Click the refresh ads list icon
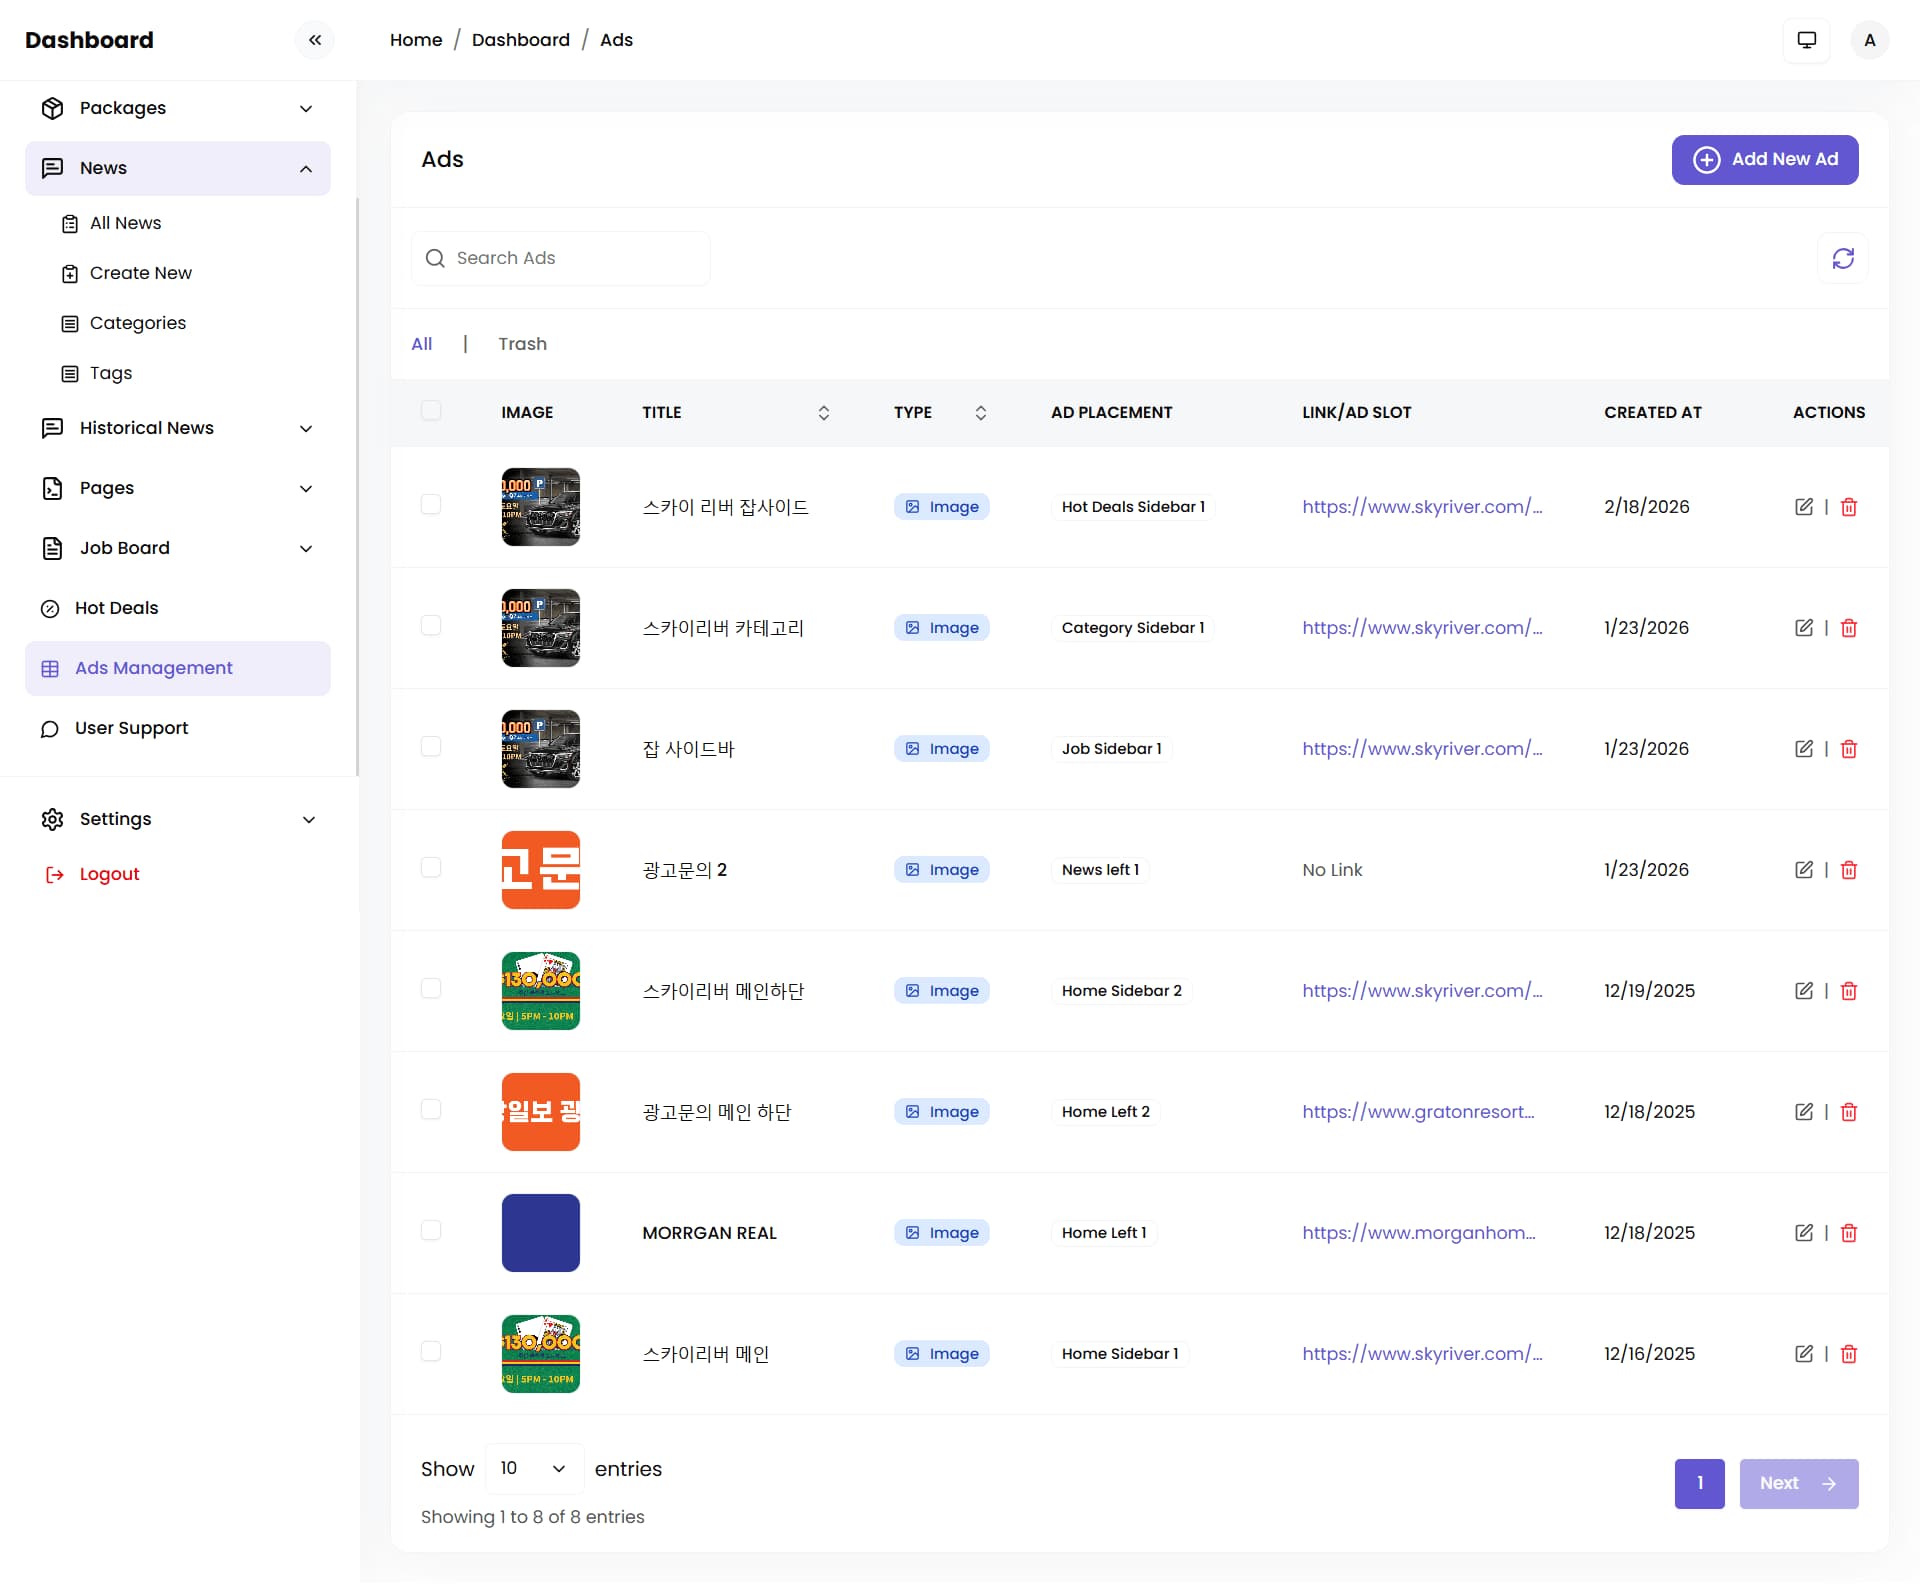Screen dimensions: 1920x1591 [1842, 258]
